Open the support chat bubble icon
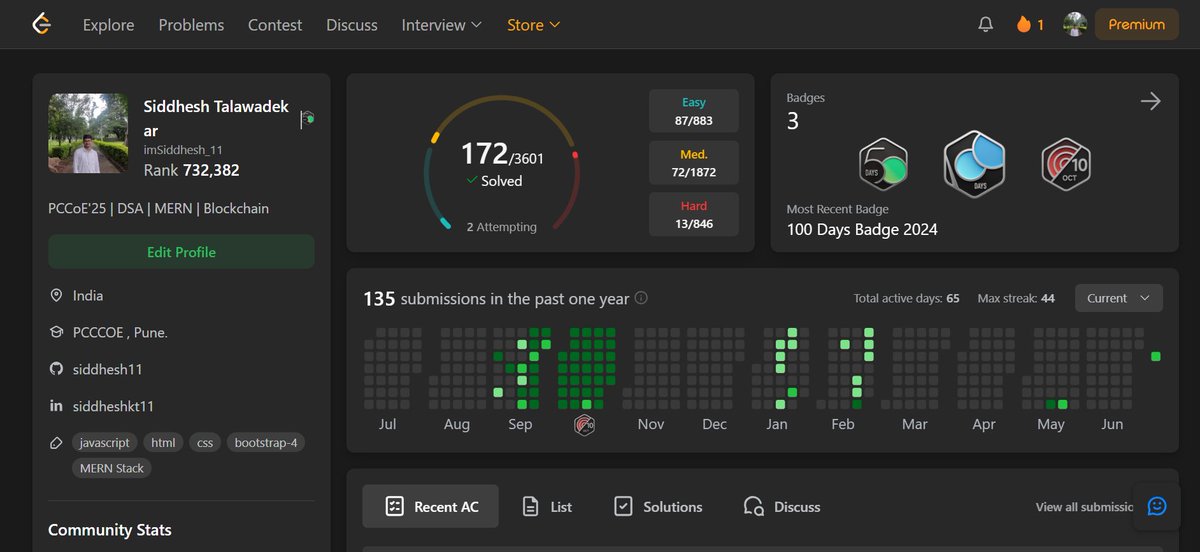The height and width of the screenshot is (552, 1200). point(1157,506)
